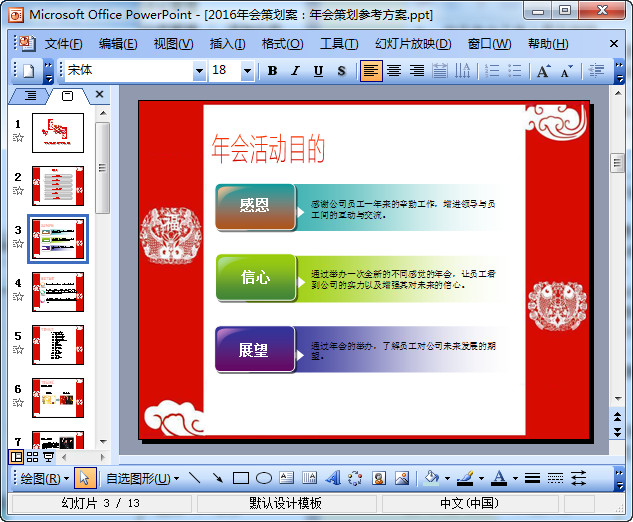Viewport: 633px width, 522px height.
Task: Open the 格式(O) menu
Action: tap(282, 44)
